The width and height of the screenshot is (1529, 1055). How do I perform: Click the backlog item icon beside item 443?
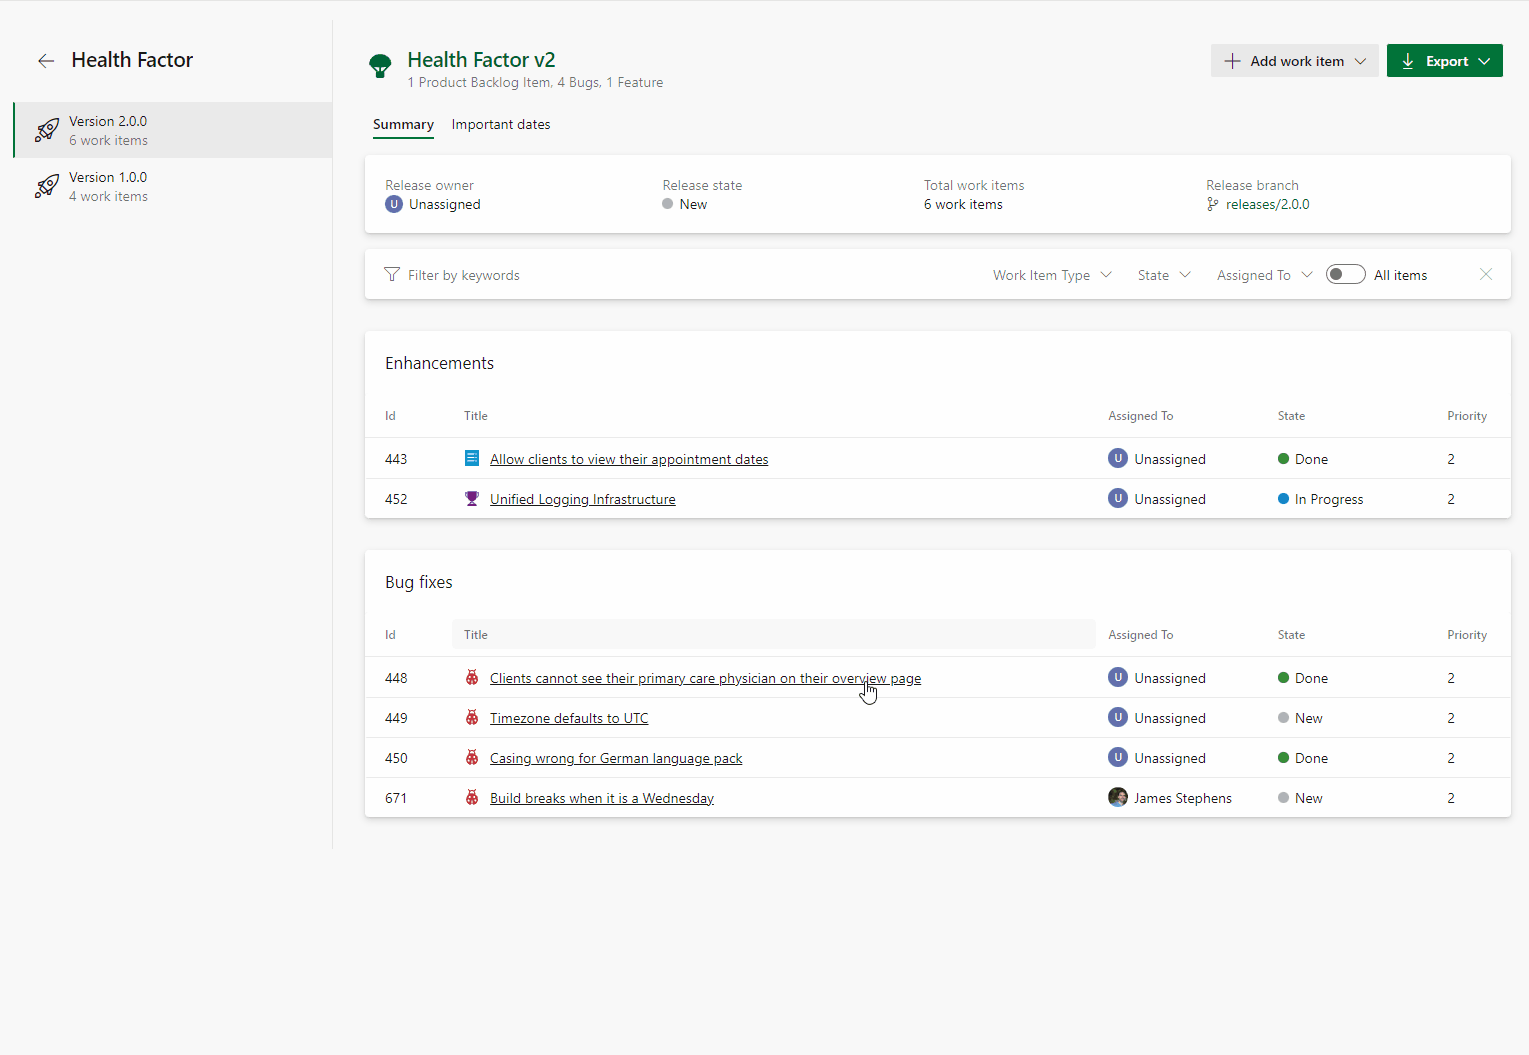pos(471,458)
